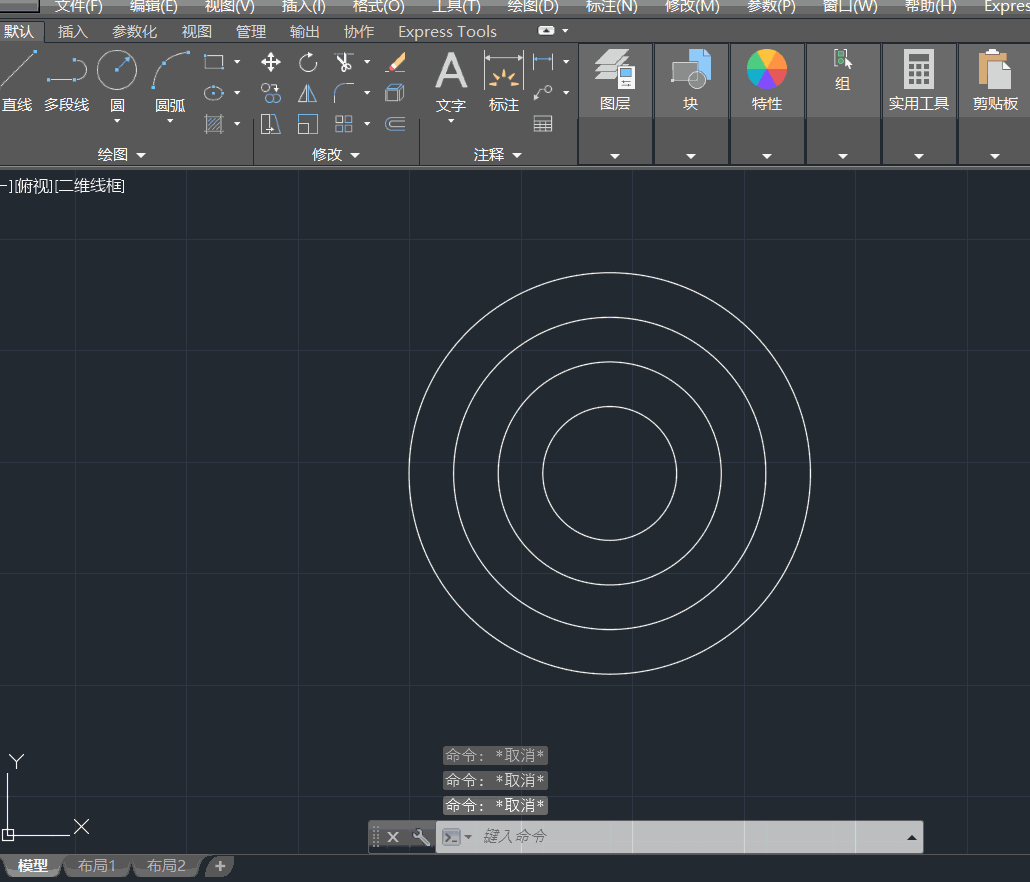
Task: Select the Ellipse draw tool
Action: (x=214, y=93)
